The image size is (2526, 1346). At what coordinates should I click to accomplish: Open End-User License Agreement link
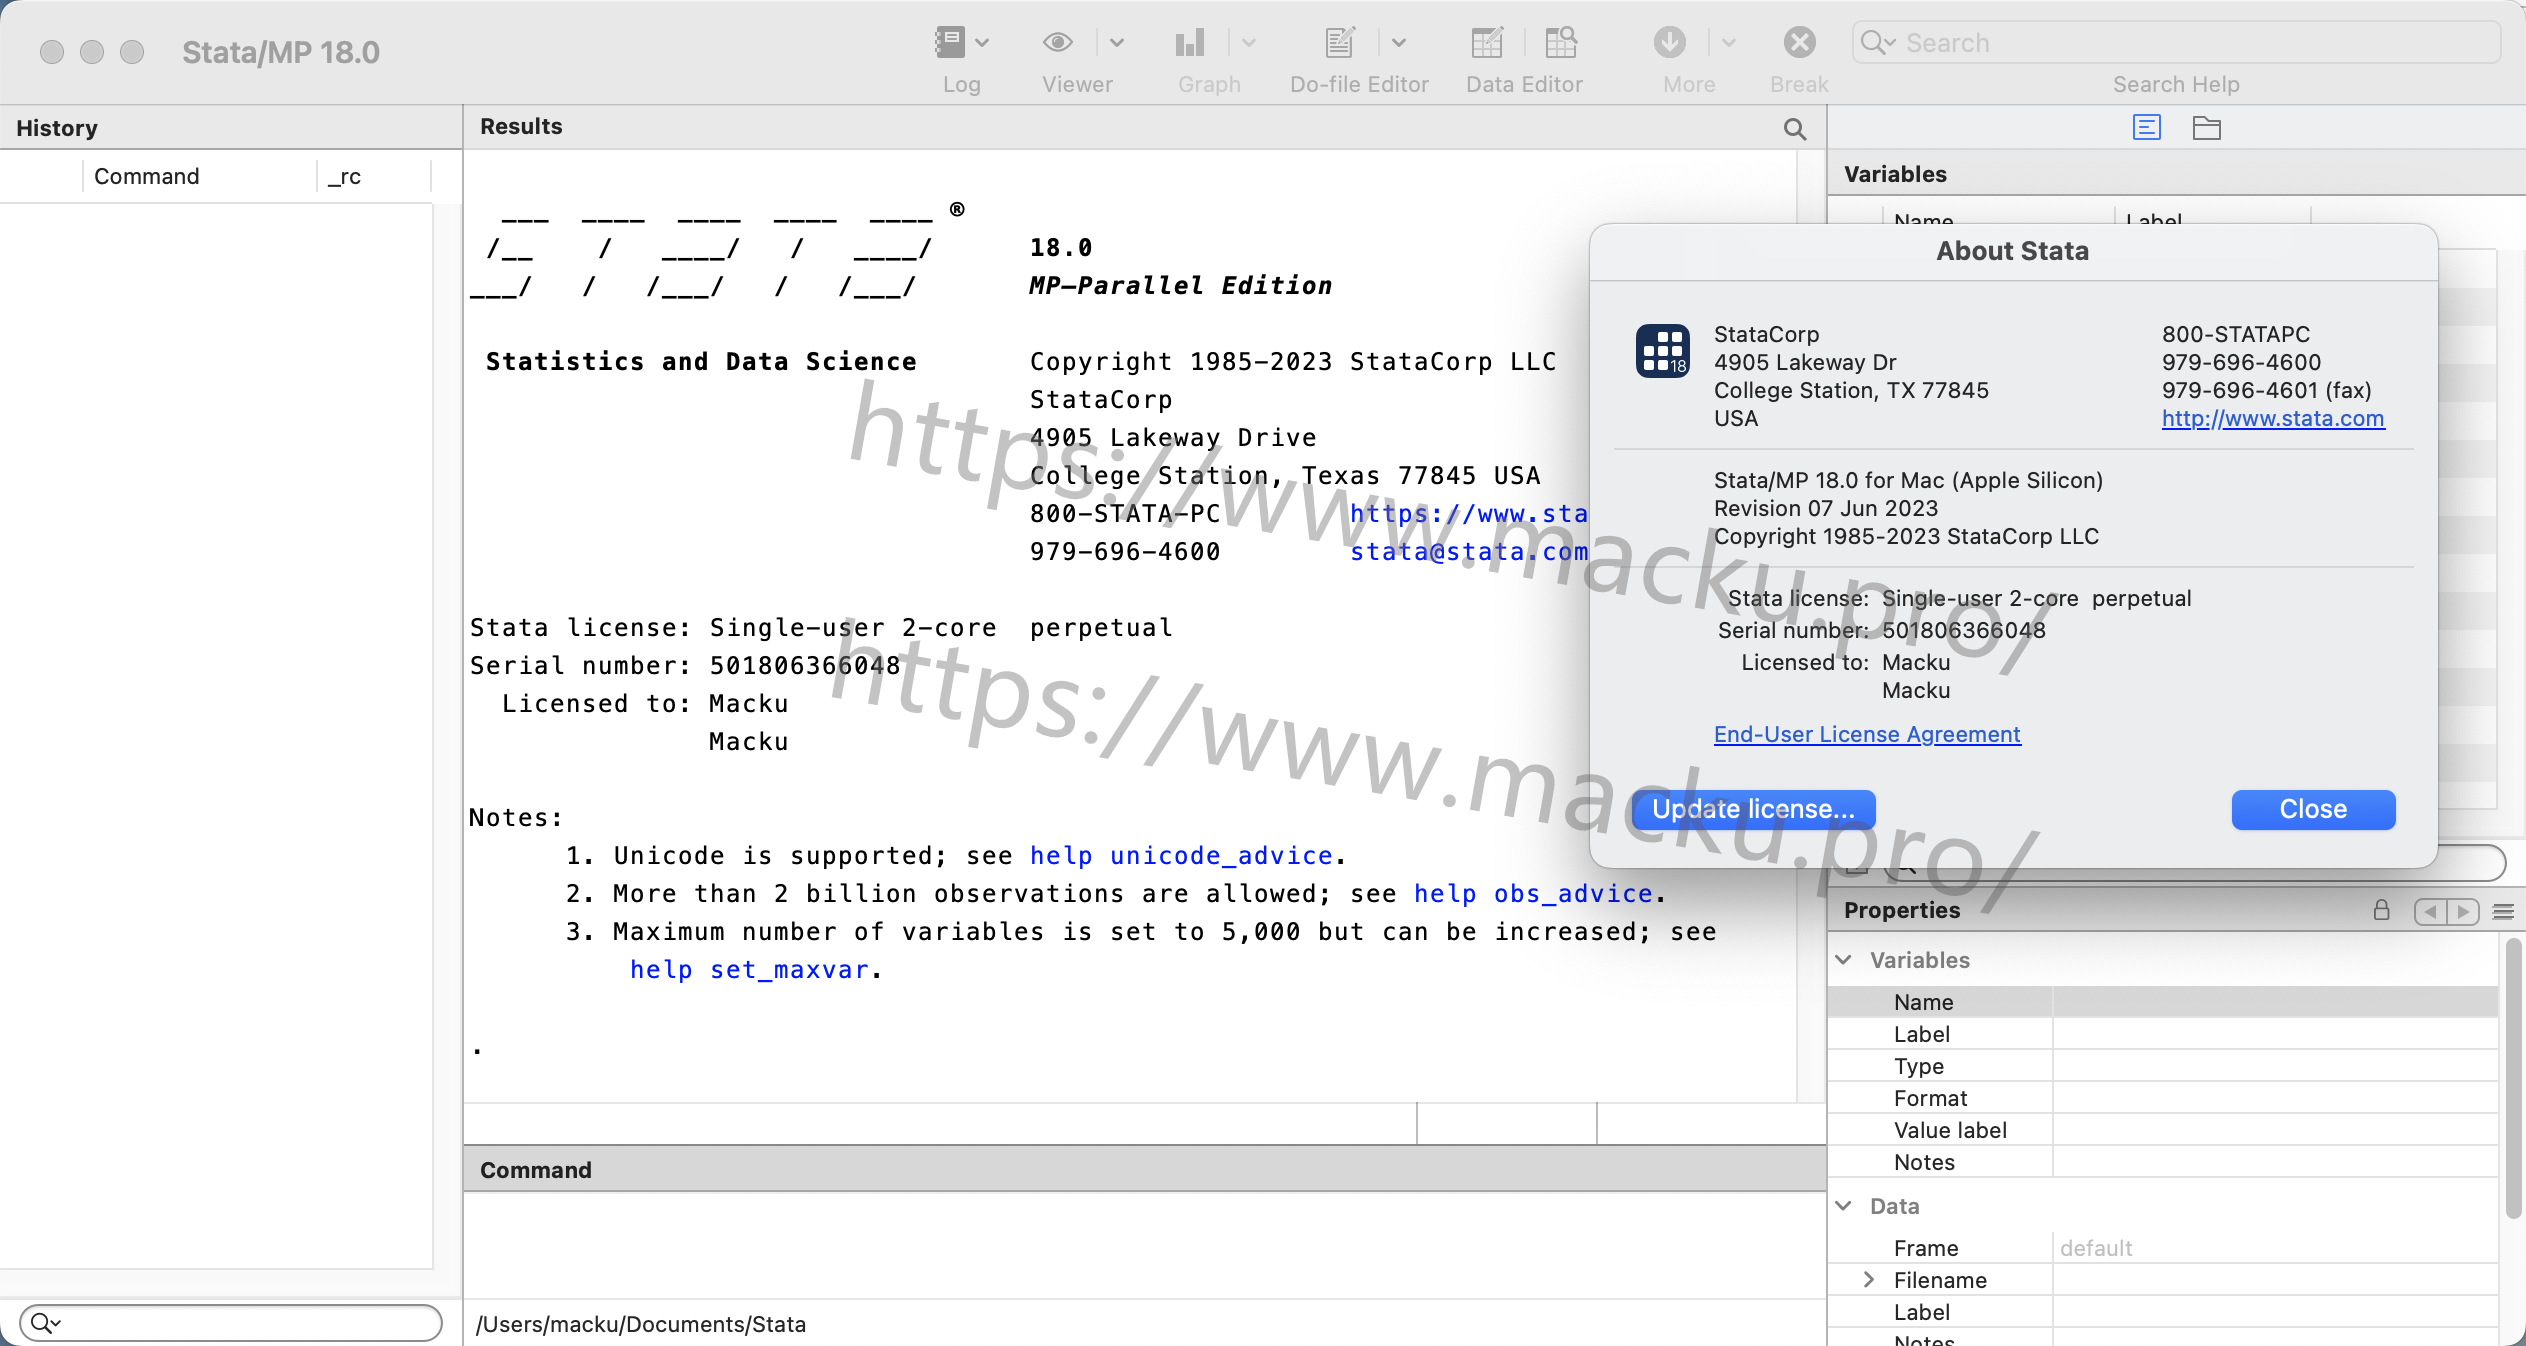click(x=1867, y=735)
